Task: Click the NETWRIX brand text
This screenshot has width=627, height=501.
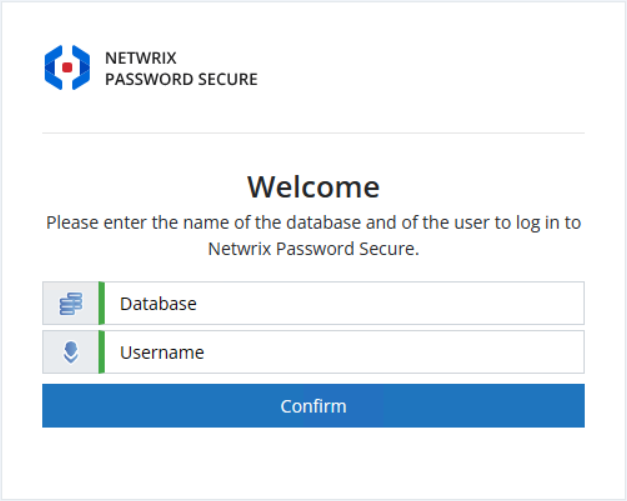Action: 140,59
